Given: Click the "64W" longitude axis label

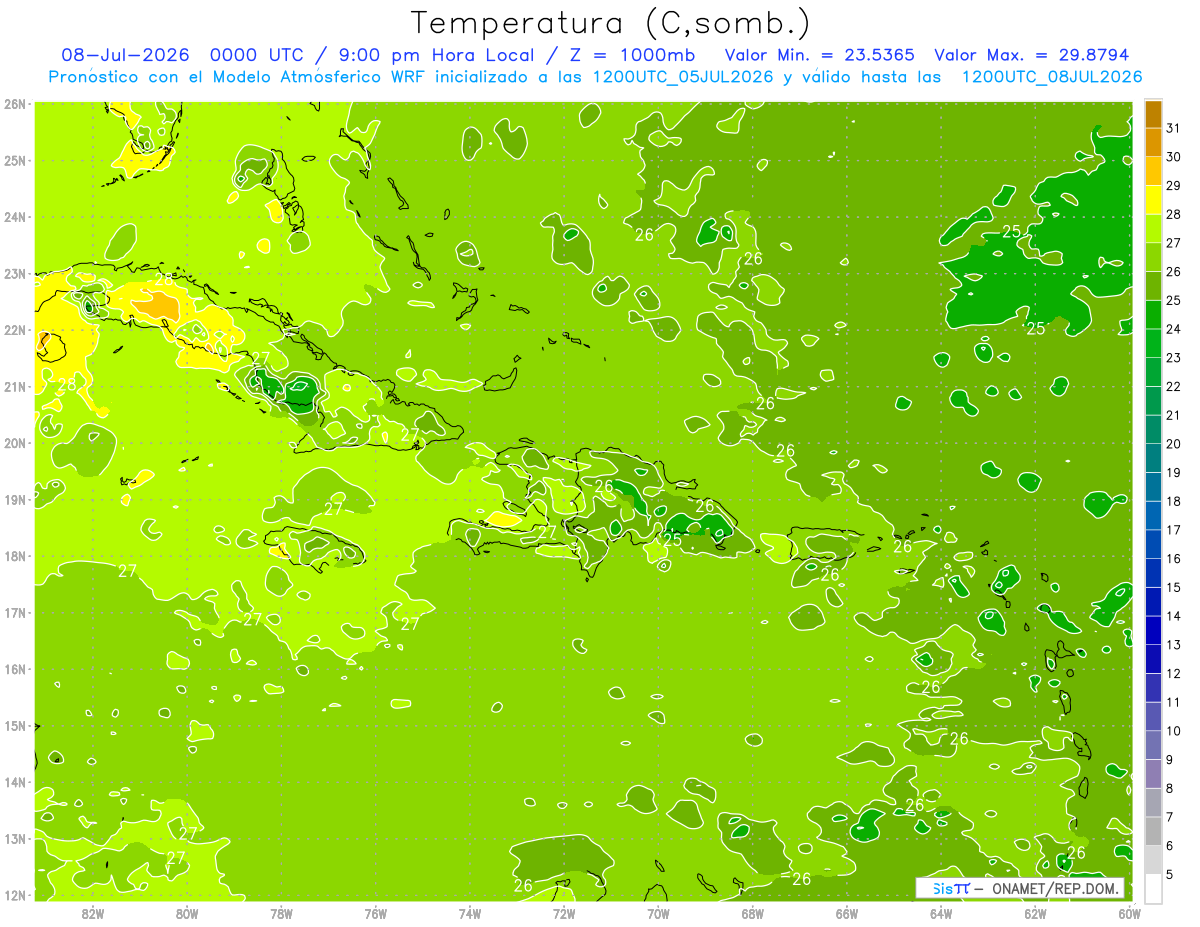Looking at the screenshot, I should tap(941, 913).
